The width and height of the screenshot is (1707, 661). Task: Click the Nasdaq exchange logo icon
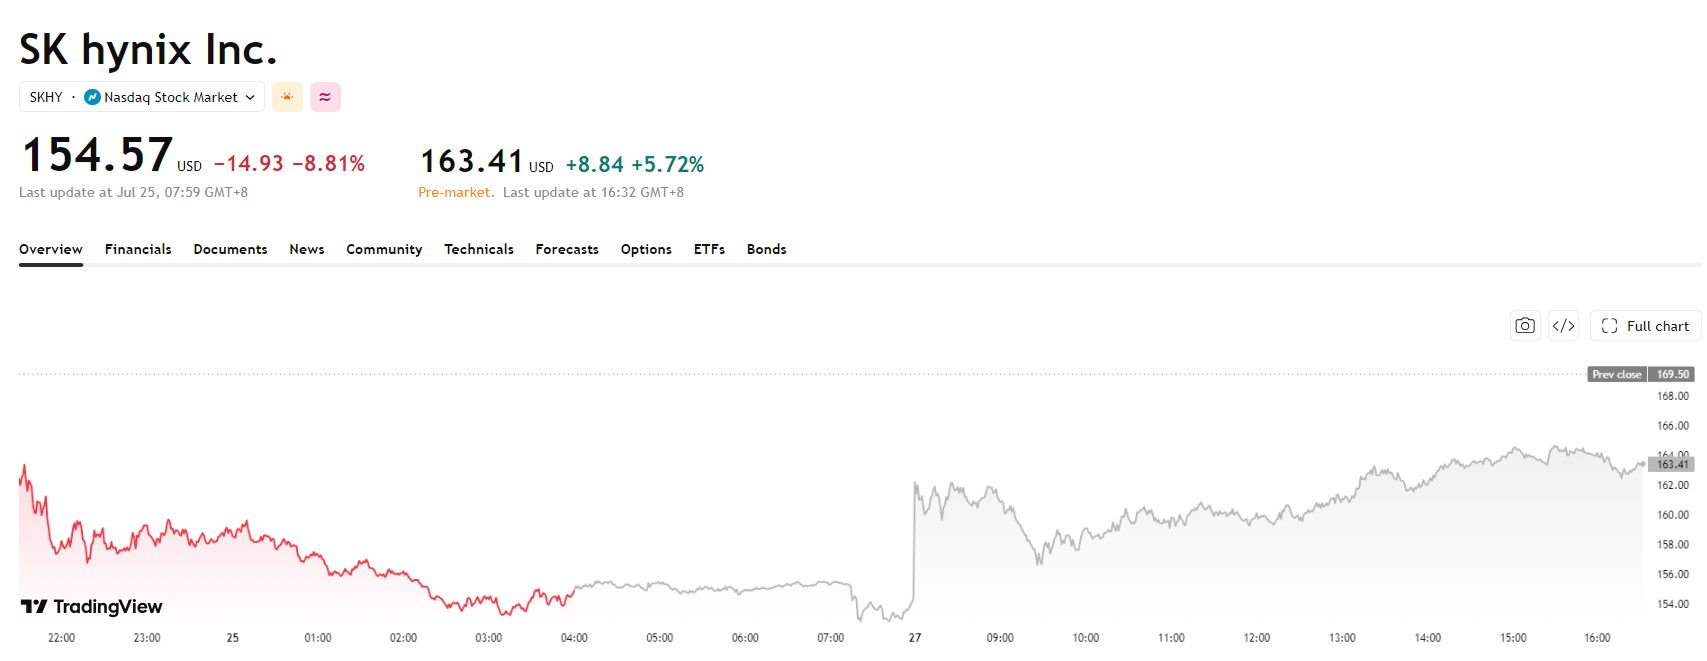point(92,97)
